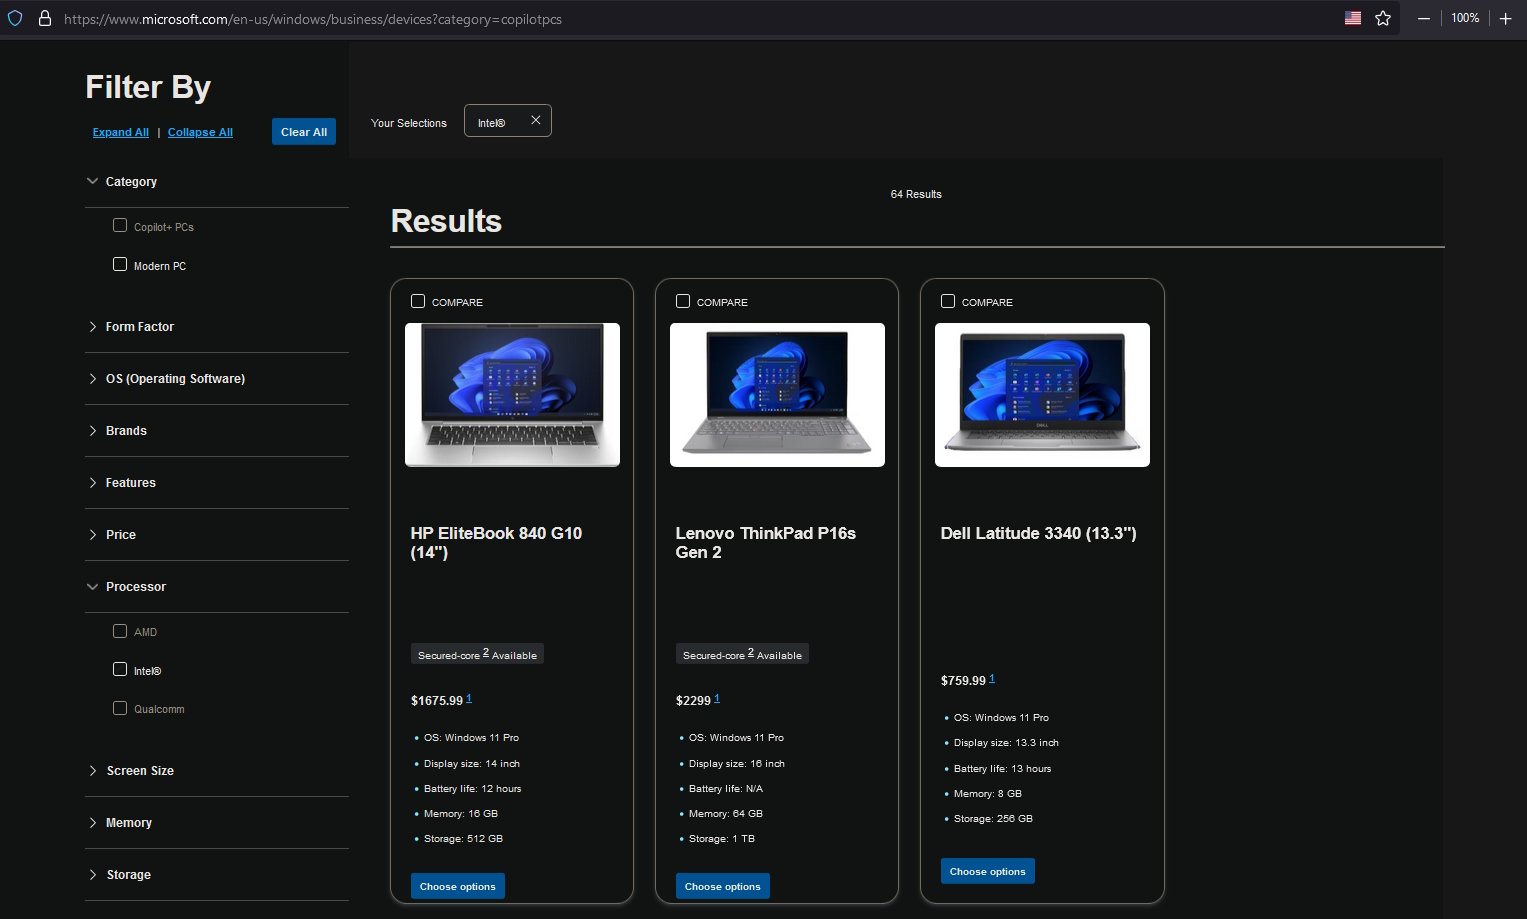Click the Results heading
This screenshot has height=919, width=1527.
pyautogui.click(x=446, y=221)
